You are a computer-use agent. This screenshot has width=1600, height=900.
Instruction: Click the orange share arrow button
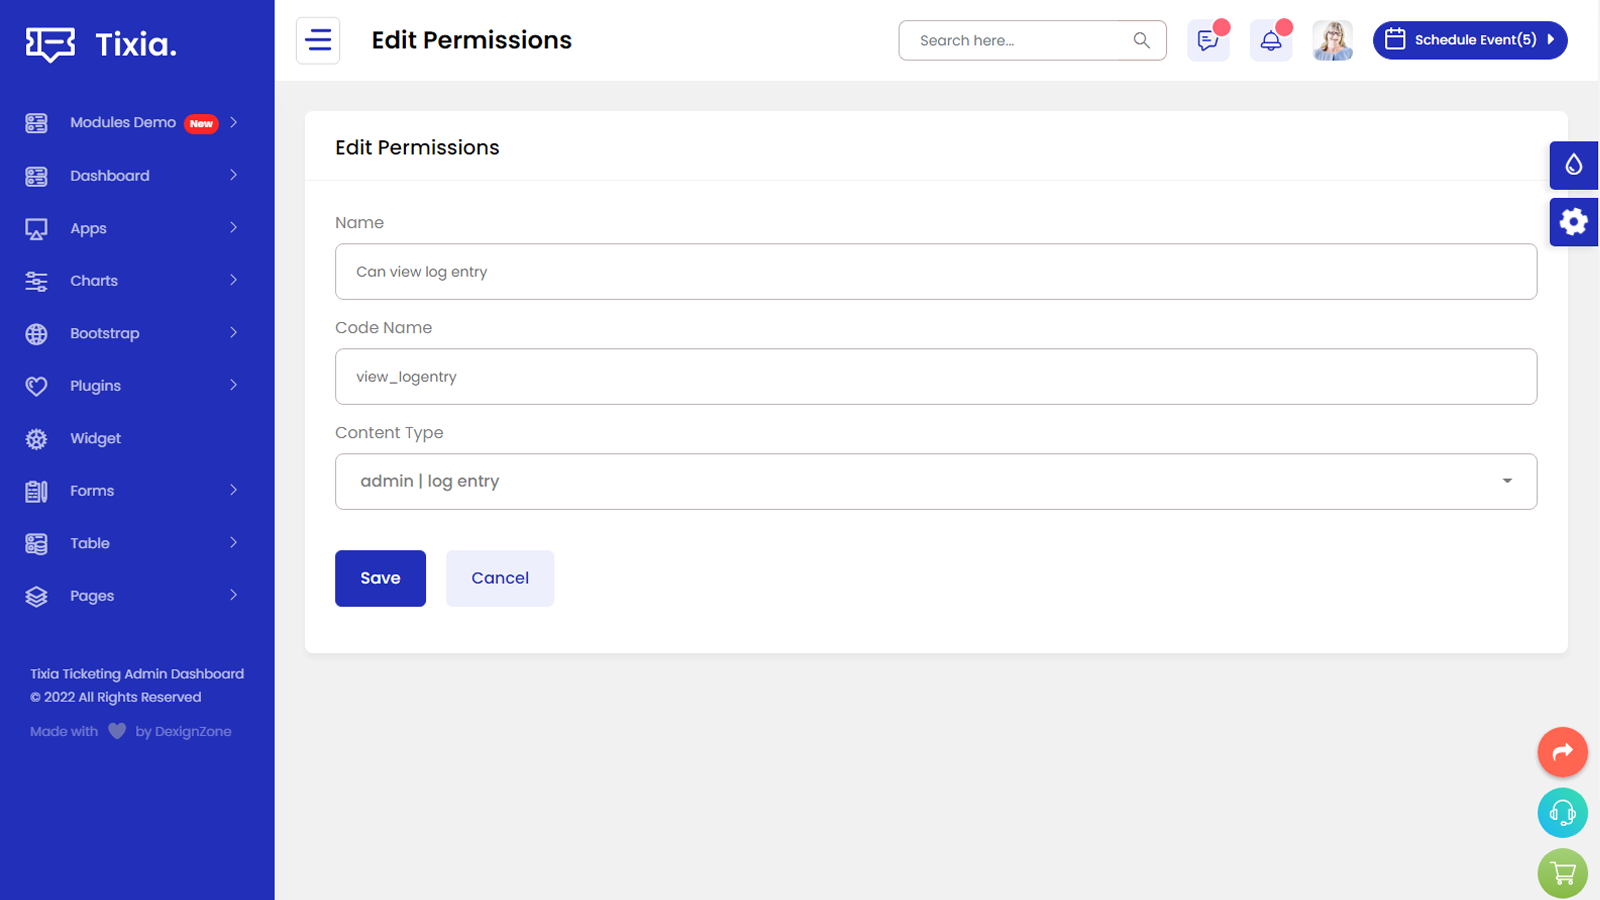1562,752
